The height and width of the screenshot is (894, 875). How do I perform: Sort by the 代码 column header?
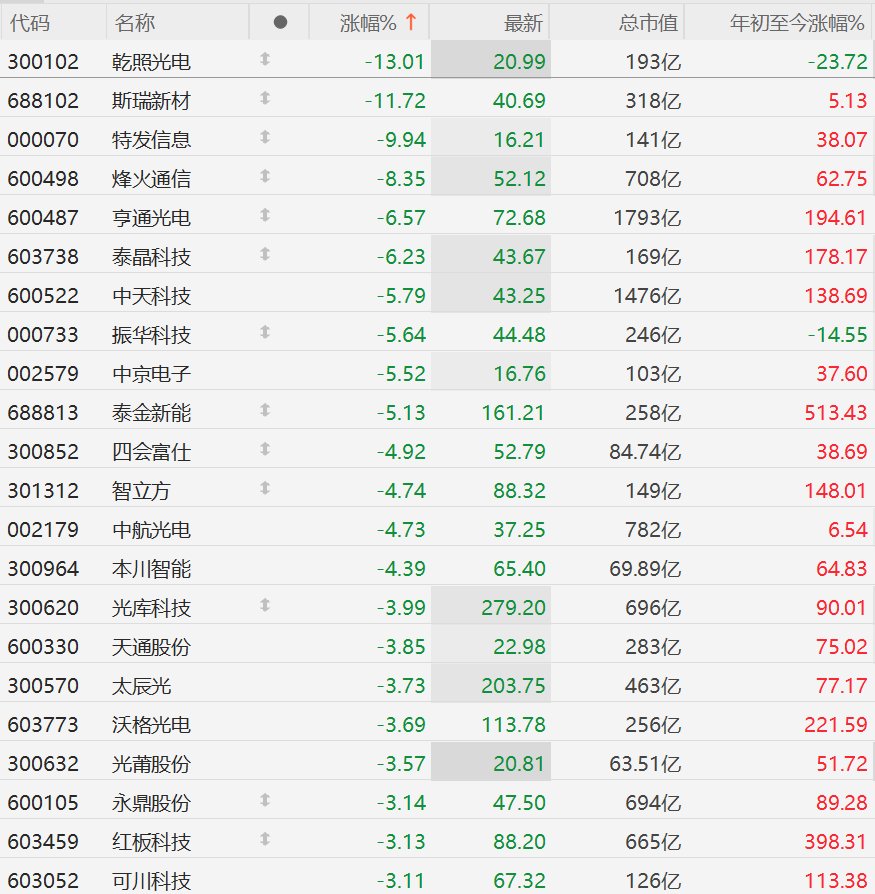point(30,23)
